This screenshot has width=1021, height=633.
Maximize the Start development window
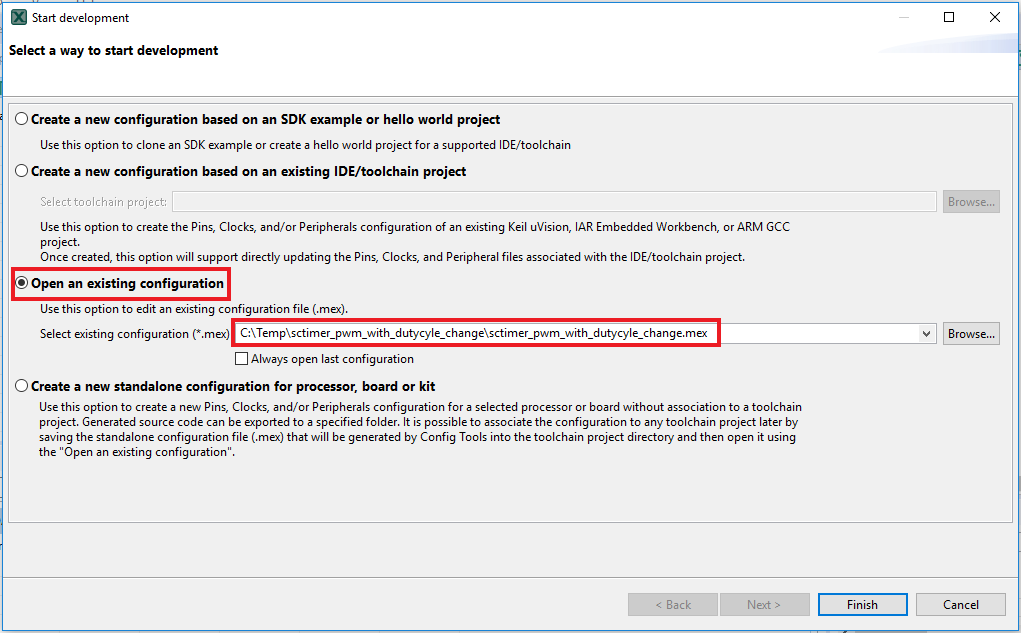(x=949, y=18)
